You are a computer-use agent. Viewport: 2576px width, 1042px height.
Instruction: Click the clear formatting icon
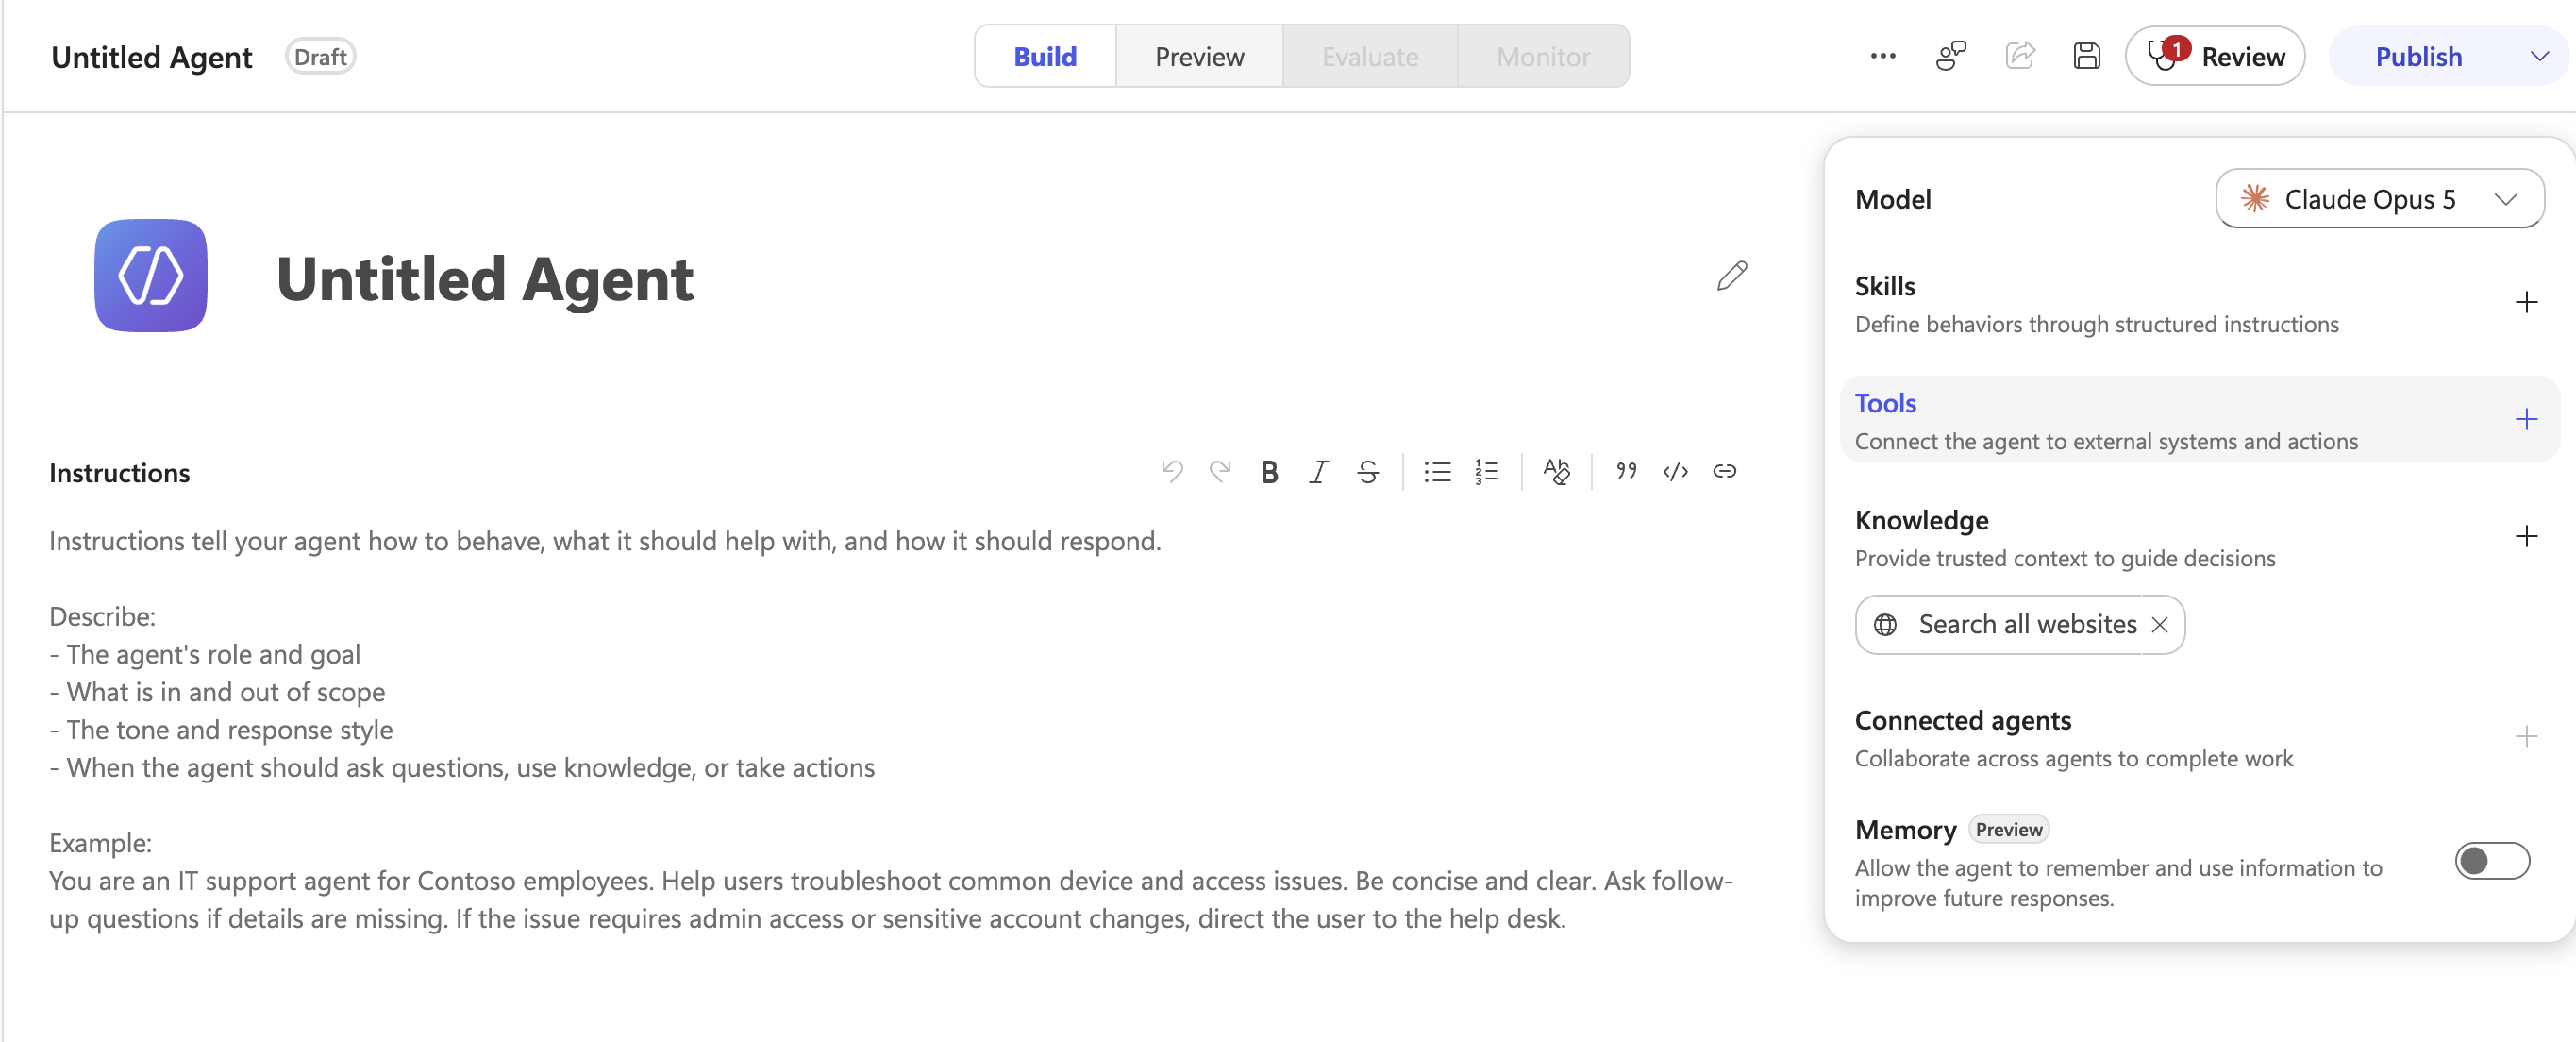pyautogui.click(x=1557, y=472)
